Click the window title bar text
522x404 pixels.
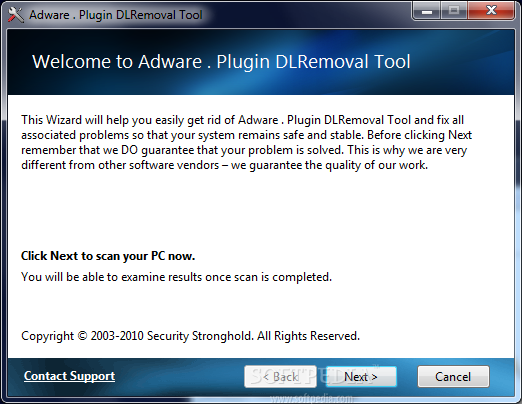[116, 15]
